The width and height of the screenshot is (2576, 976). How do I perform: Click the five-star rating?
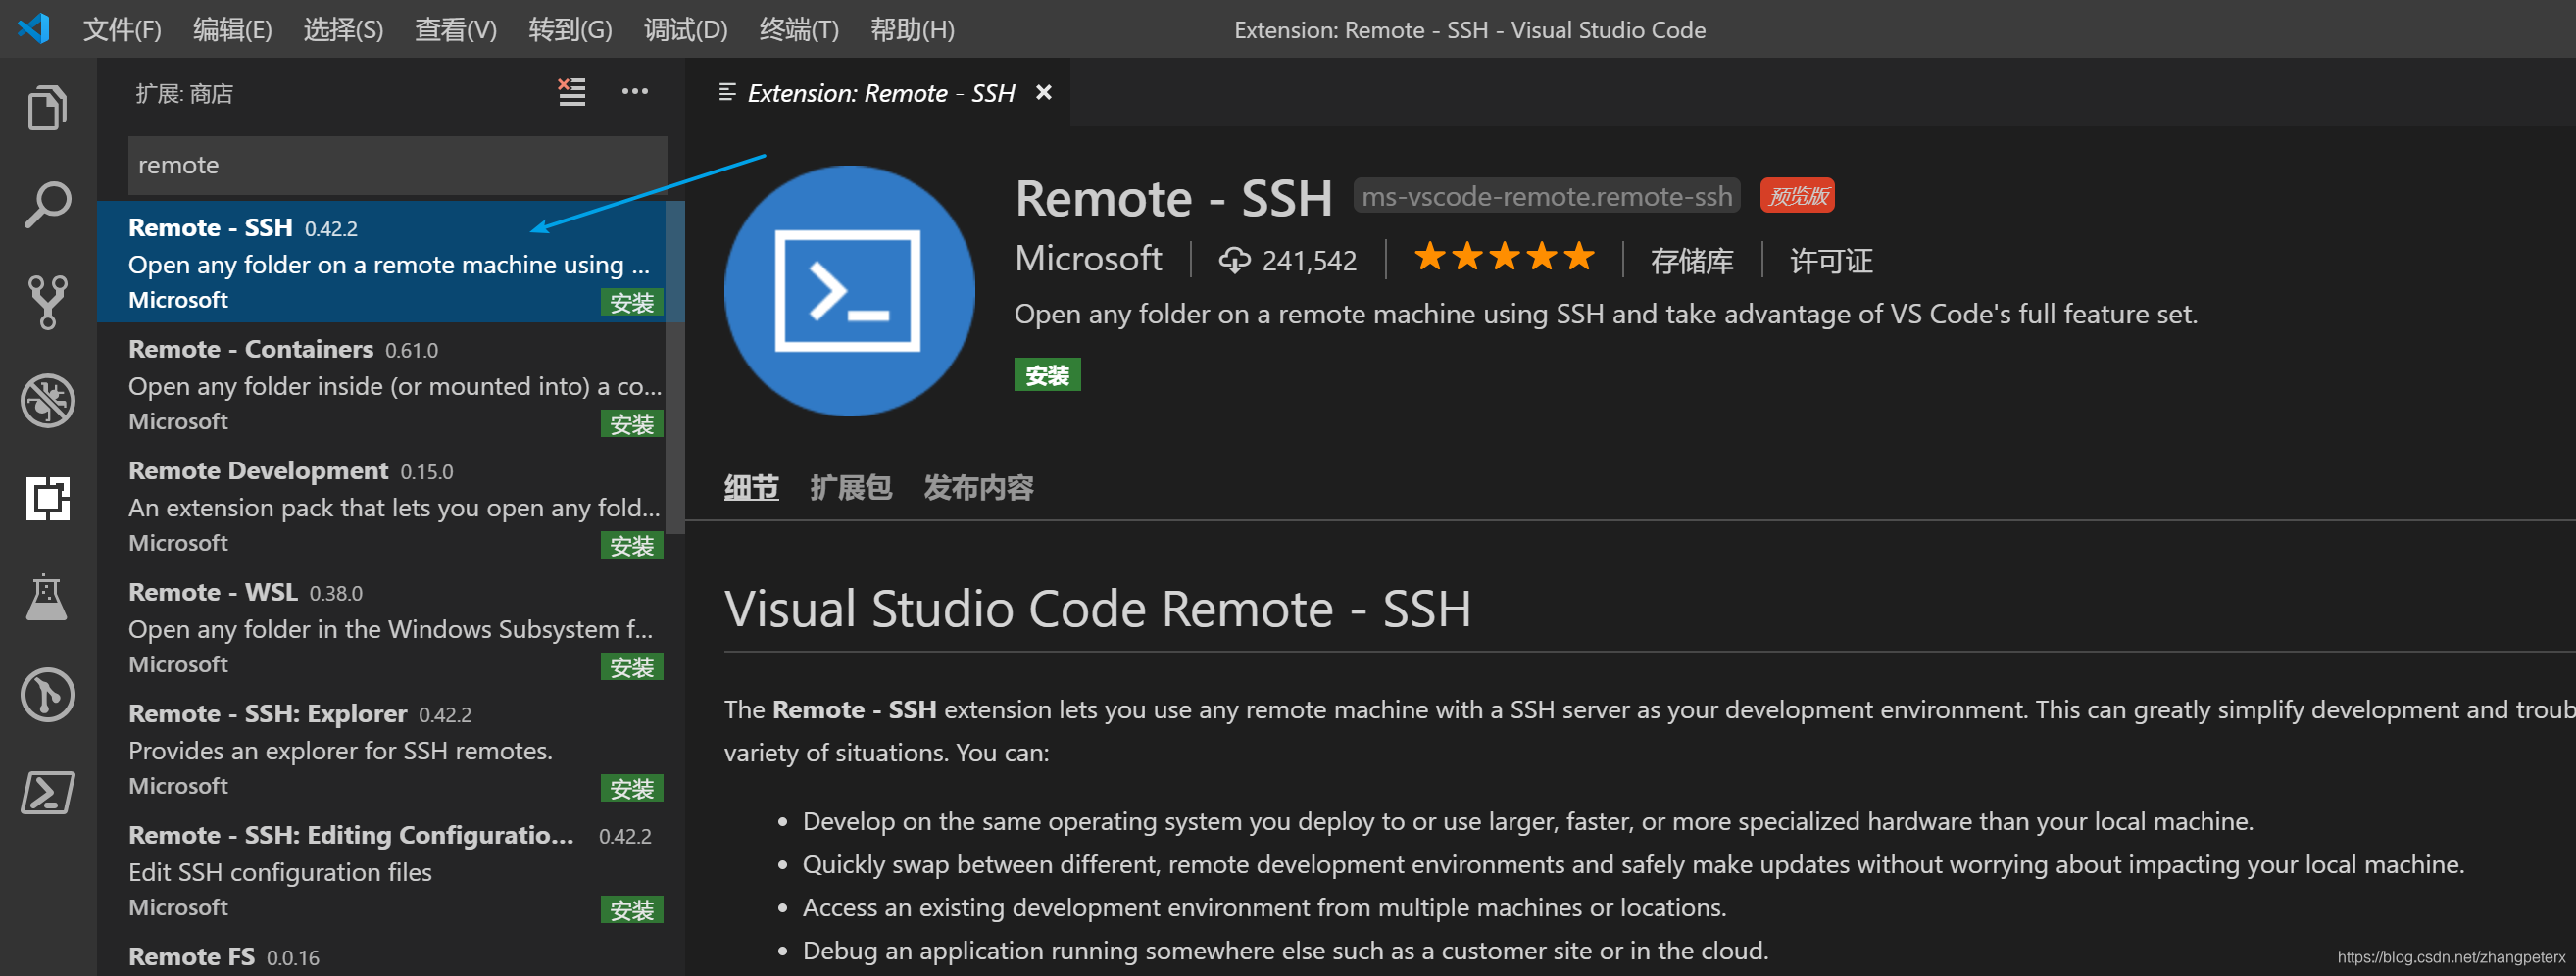[1504, 257]
